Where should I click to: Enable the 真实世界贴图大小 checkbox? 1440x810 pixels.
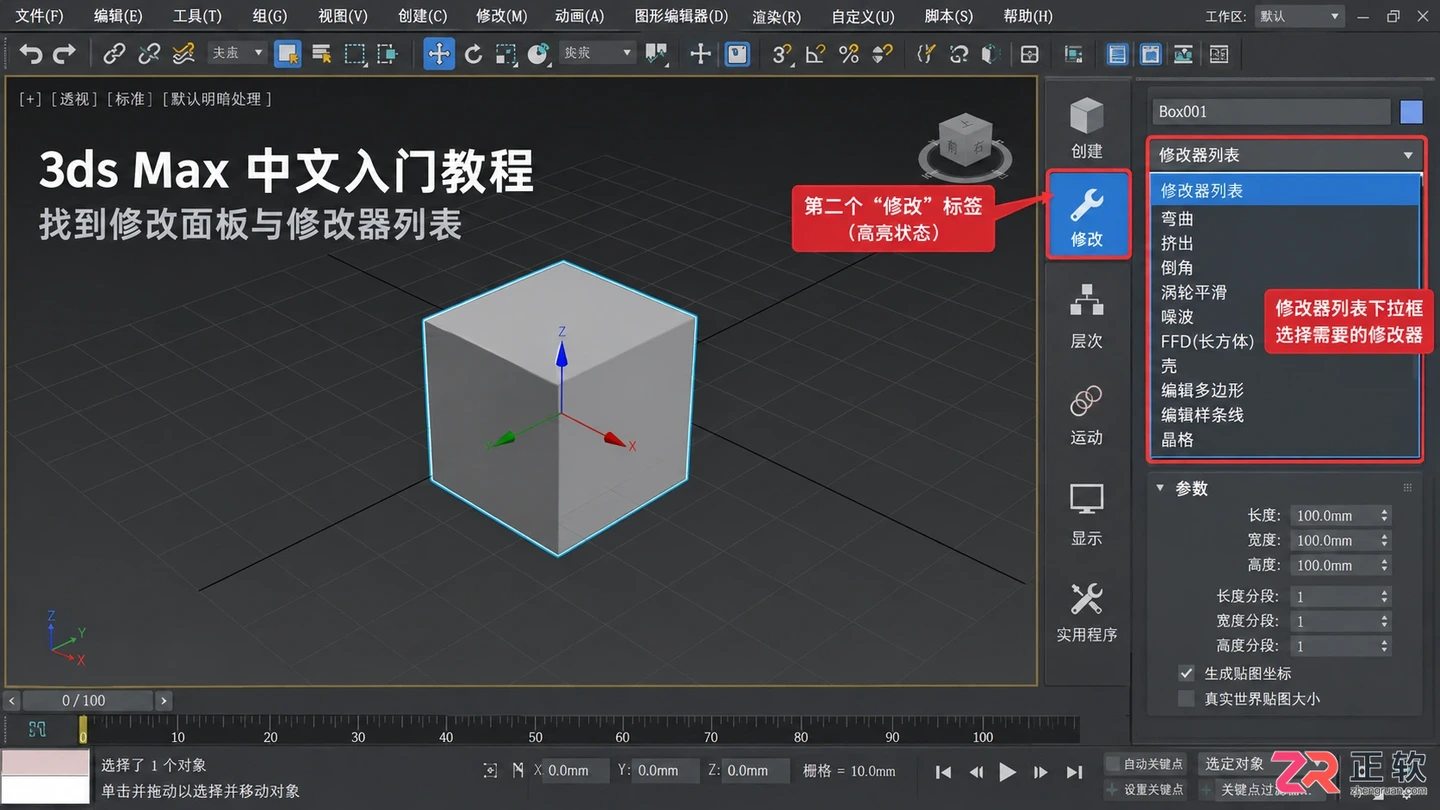click(1186, 699)
